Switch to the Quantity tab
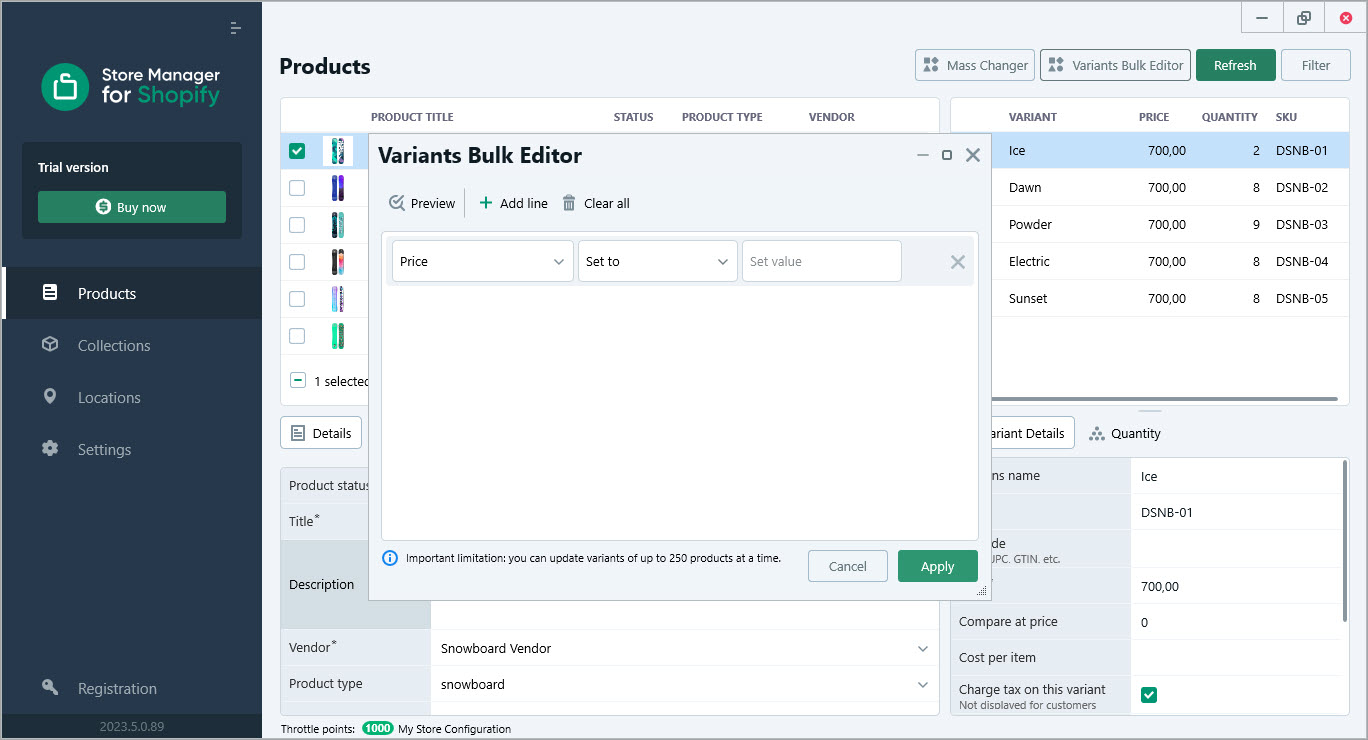Screen dimensions: 1368x740 tap(1125, 433)
